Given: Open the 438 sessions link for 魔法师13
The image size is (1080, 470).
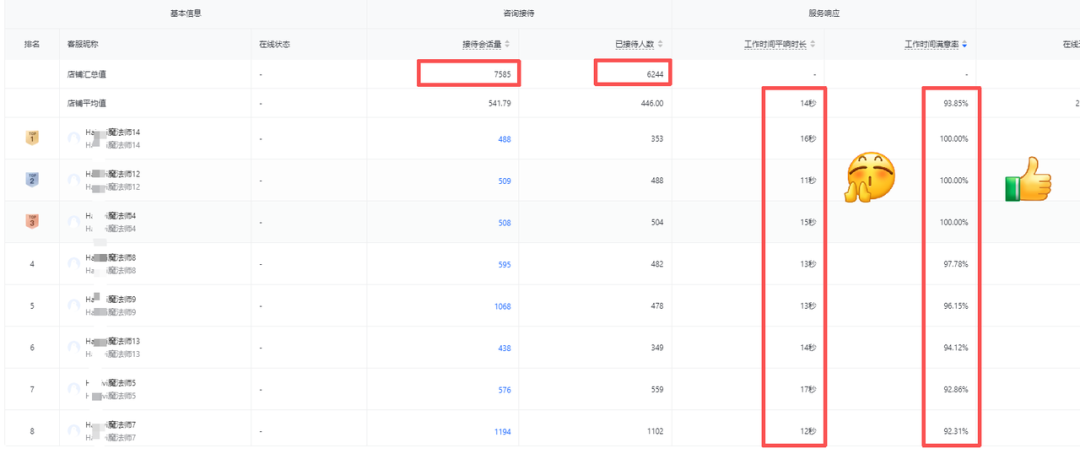Looking at the screenshot, I should tap(504, 348).
